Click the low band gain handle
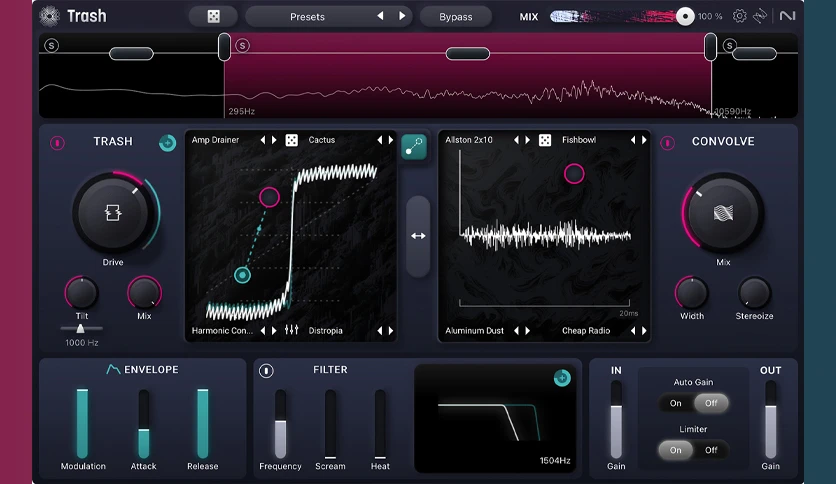The image size is (836, 484). point(131,53)
